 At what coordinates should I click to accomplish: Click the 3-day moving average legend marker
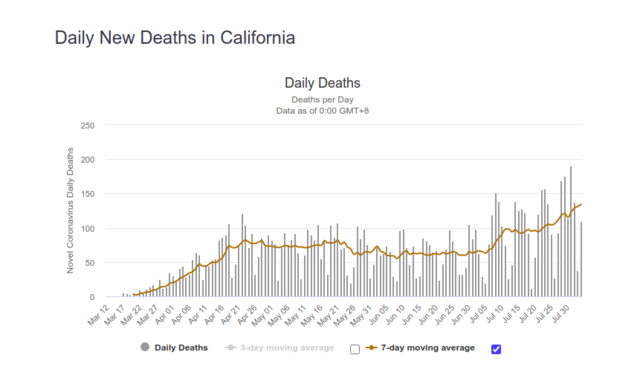(x=231, y=348)
